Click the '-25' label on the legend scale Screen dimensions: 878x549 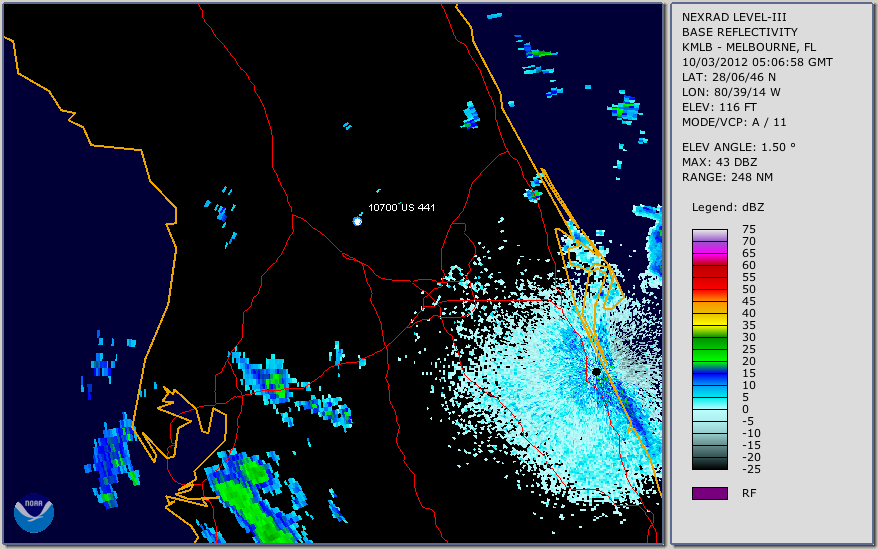click(x=751, y=469)
